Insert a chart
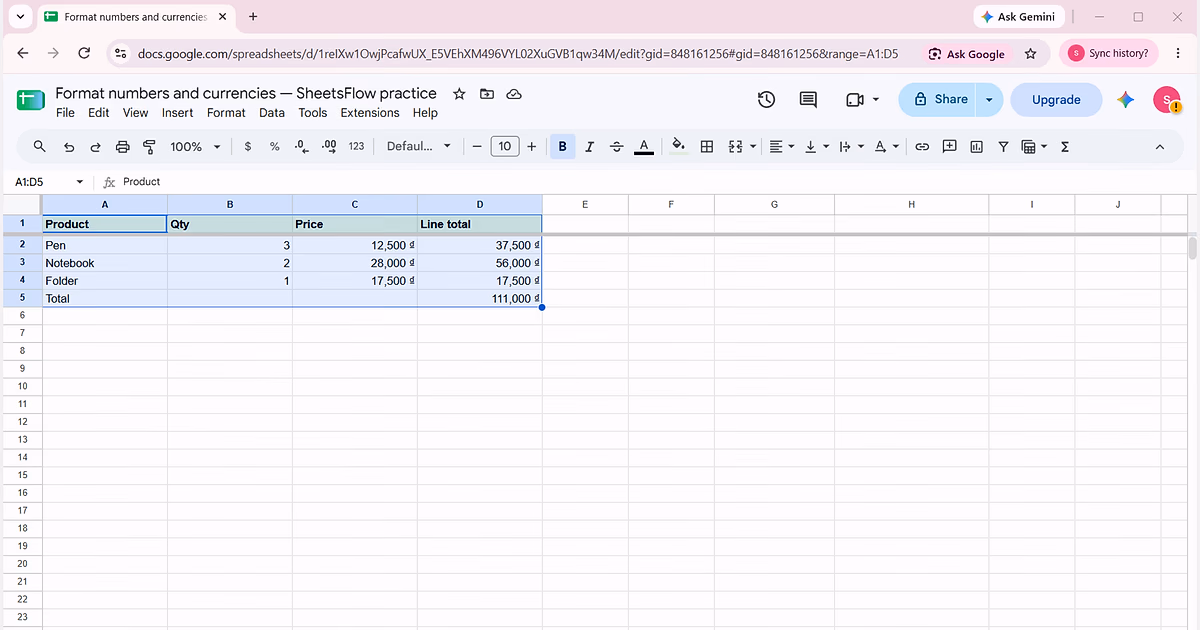 (x=976, y=146)
